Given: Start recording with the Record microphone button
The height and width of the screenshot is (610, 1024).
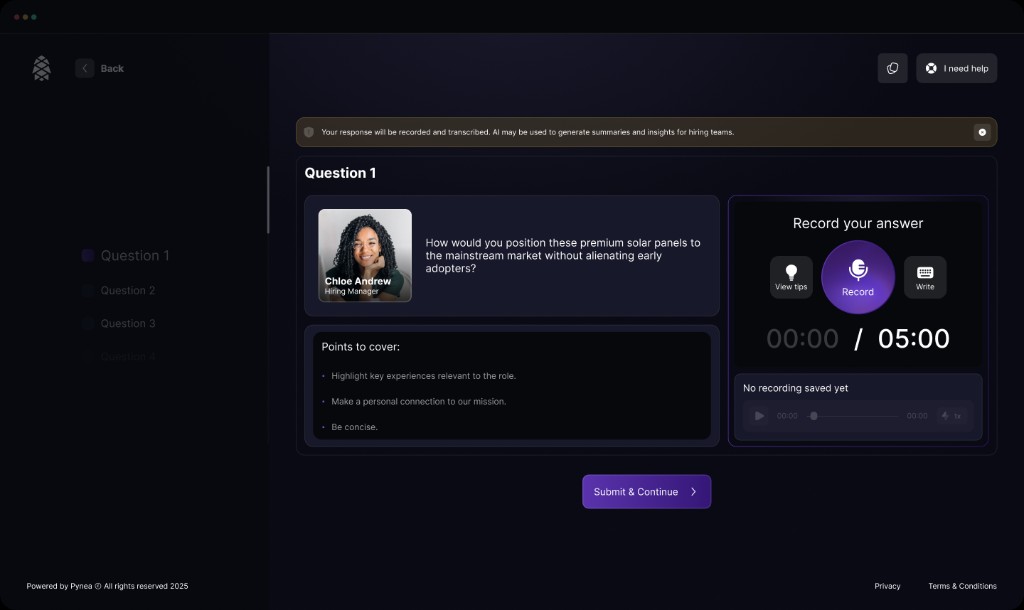Looking at the screenshot, I should (x=857, y=277).
